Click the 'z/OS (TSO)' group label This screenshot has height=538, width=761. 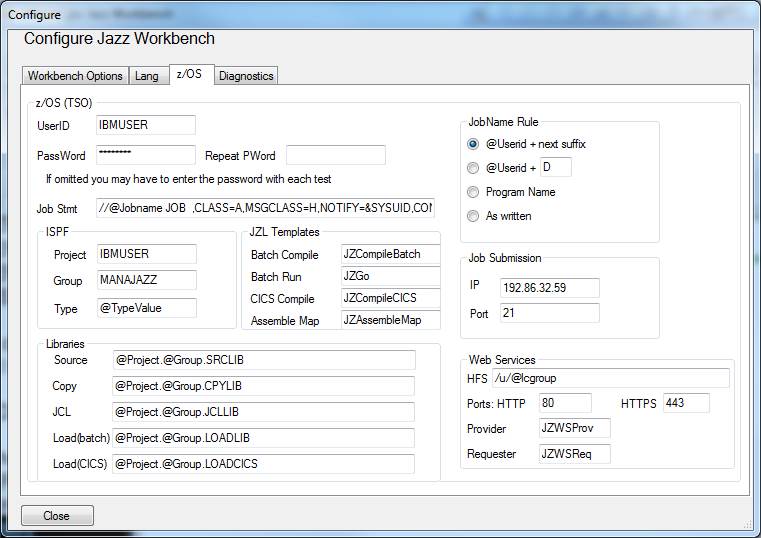(x=64, y=103)
